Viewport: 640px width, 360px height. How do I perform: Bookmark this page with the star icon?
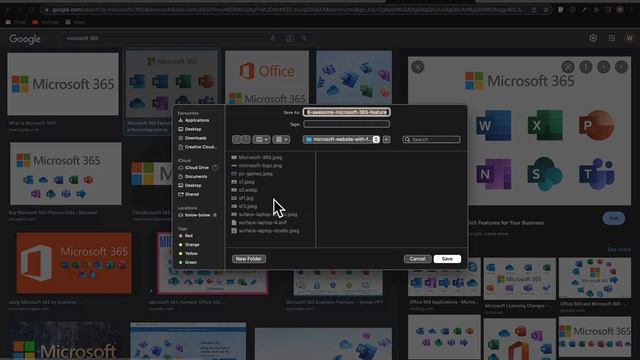coord(546,10)
